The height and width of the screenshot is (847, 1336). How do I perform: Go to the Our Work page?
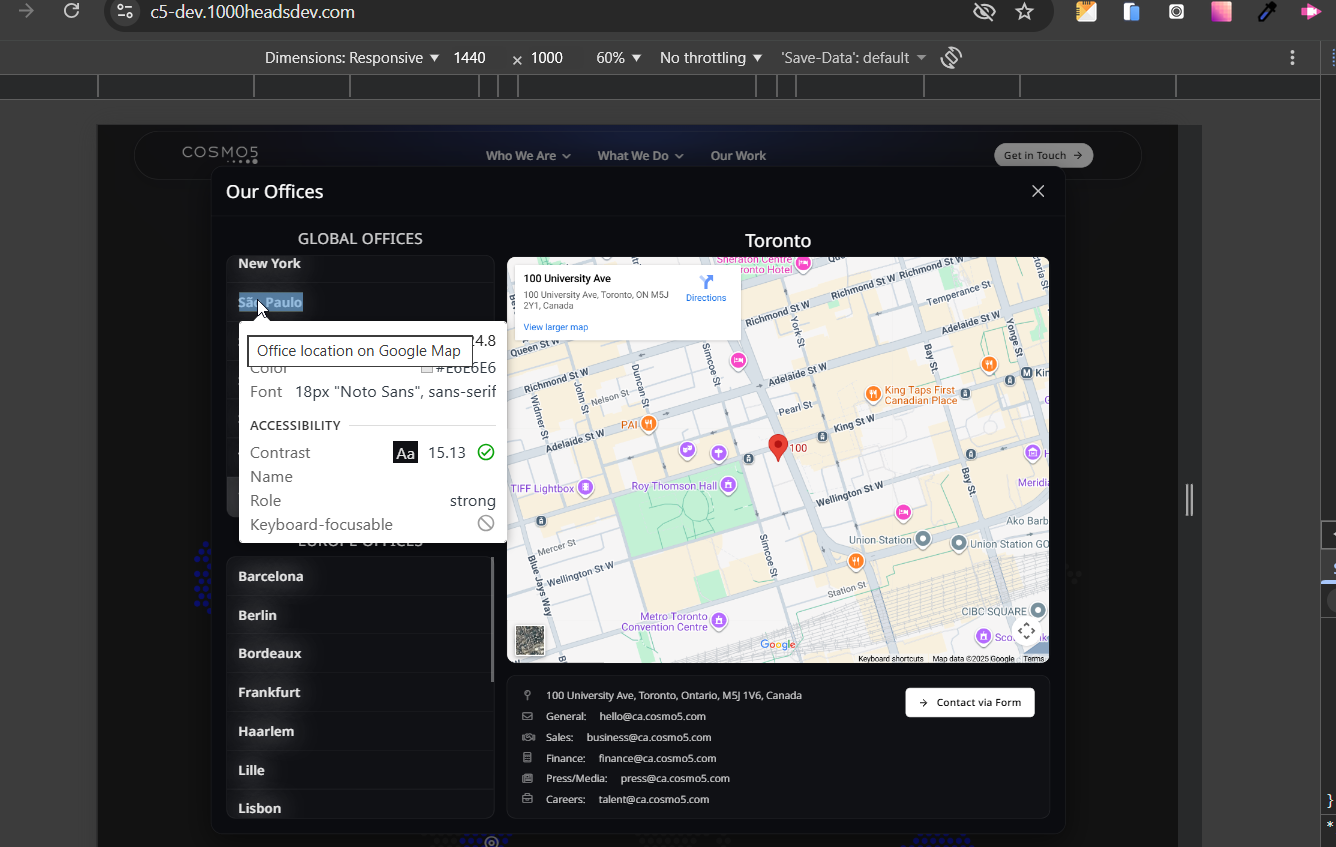click(738, 156)
